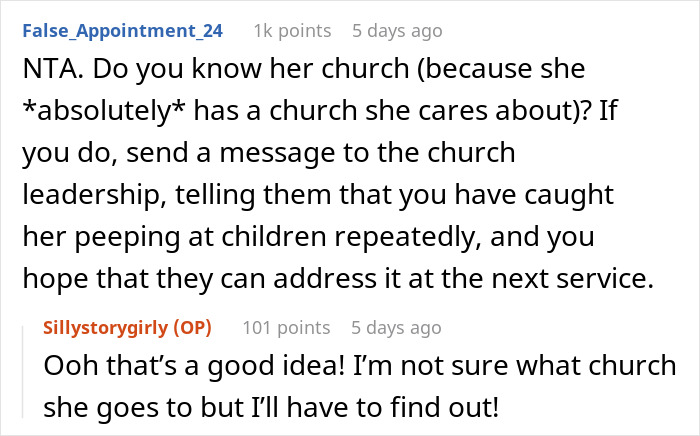The width and height of the screenshot is (700, 436).
Task: Click the "101 points" score label
Action: (x=287, y=327)
